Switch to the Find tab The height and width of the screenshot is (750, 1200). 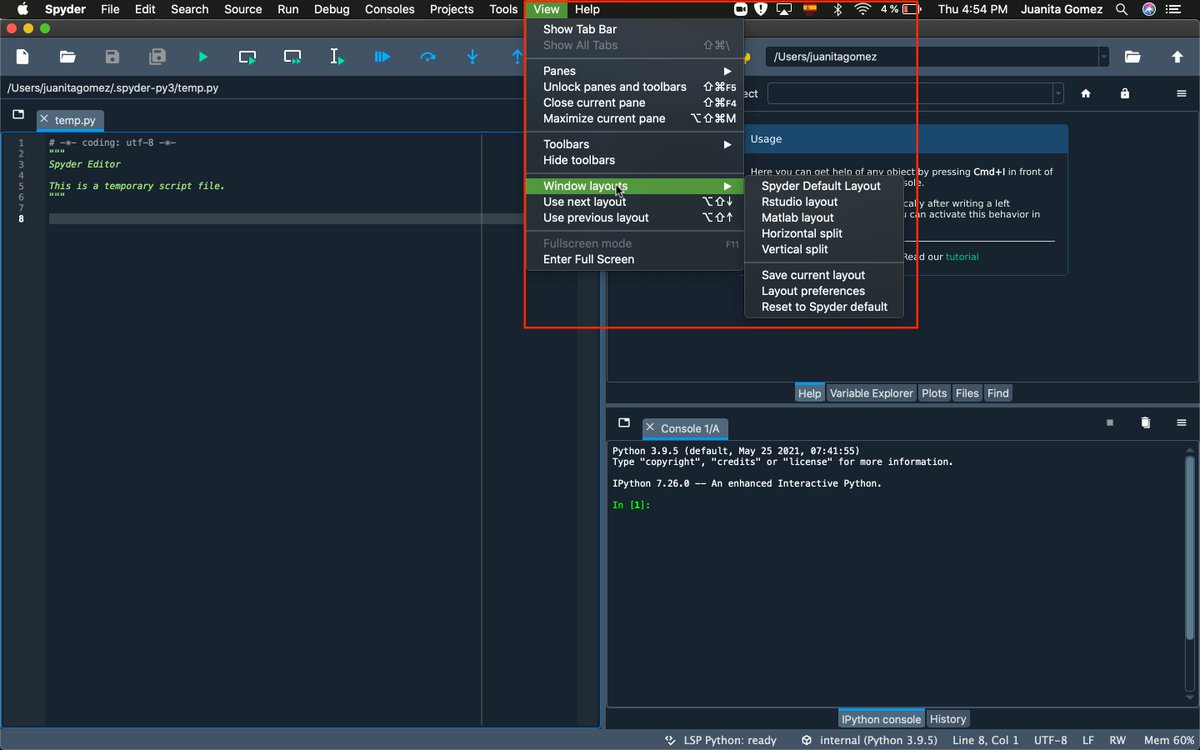point(998,393)
